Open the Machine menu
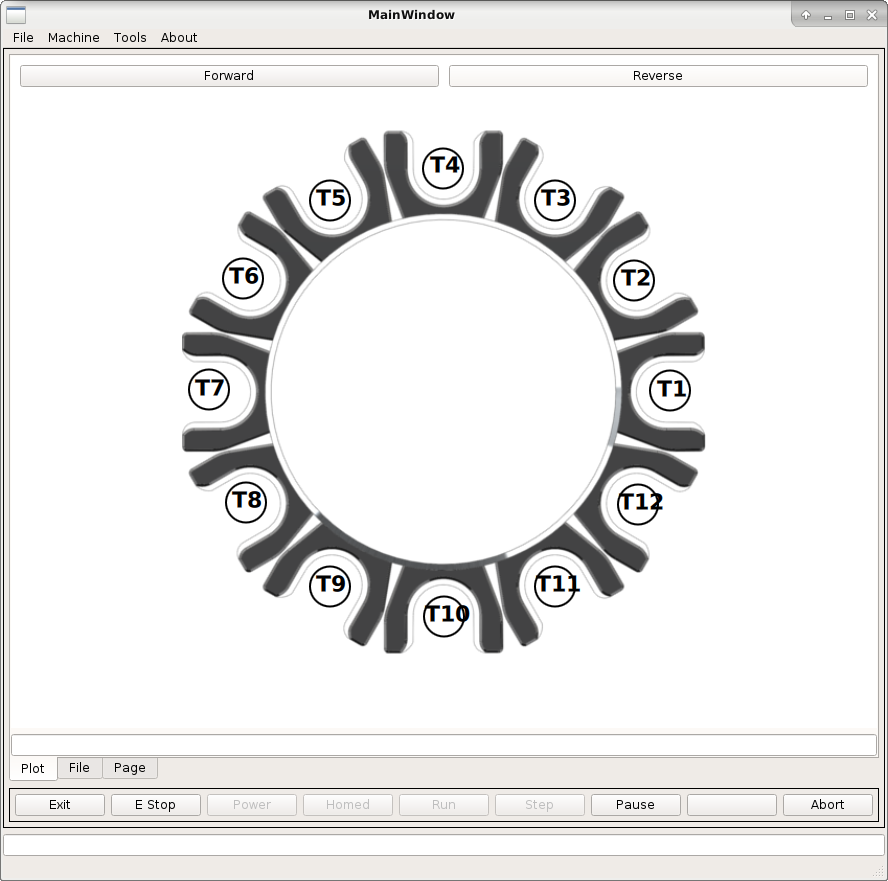 click(x=74, y=37)
